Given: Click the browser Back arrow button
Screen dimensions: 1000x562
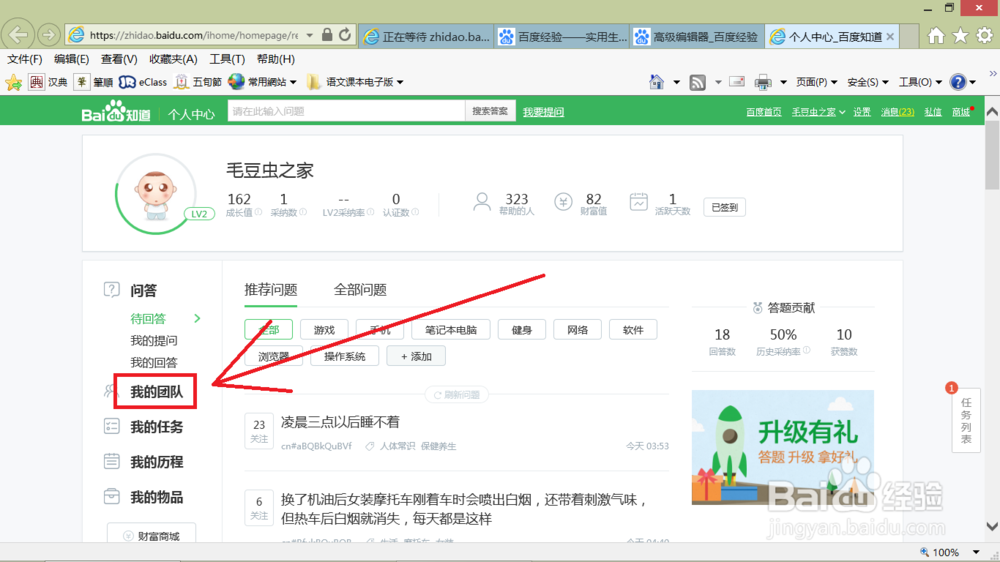Looking at the screenshot, I should 18,34.
